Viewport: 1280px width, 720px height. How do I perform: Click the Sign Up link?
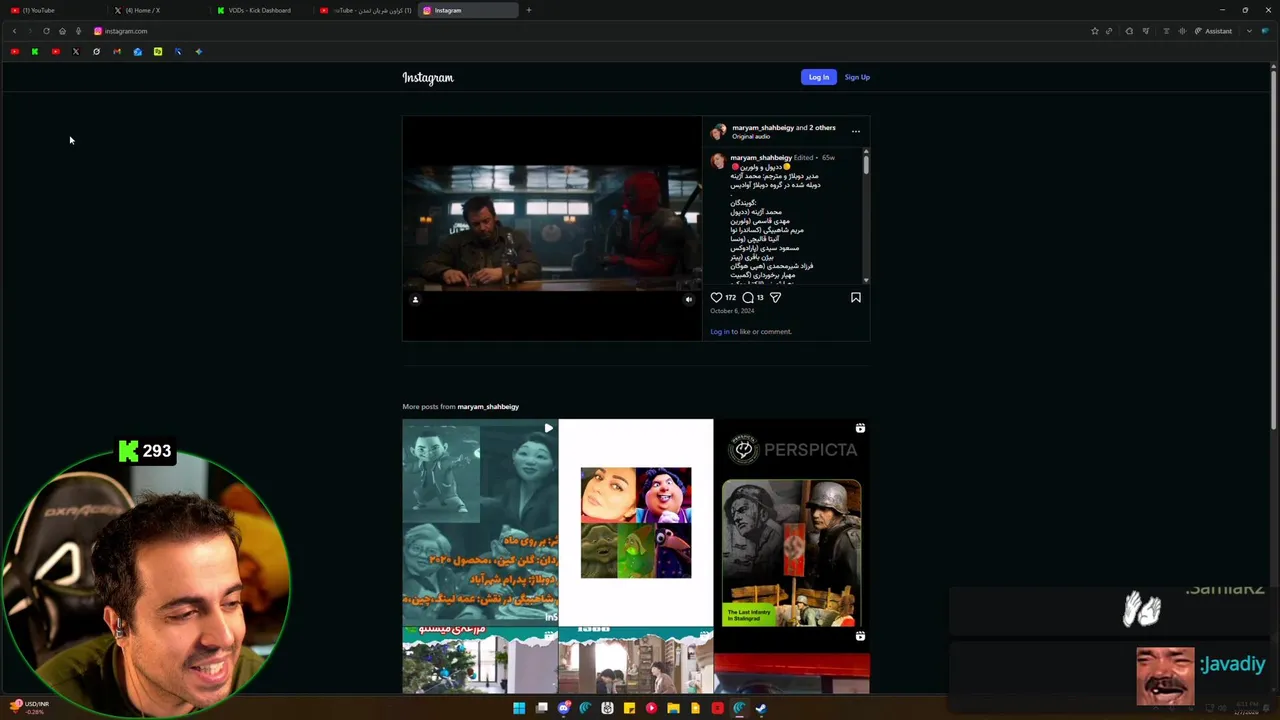pos(857,77)
